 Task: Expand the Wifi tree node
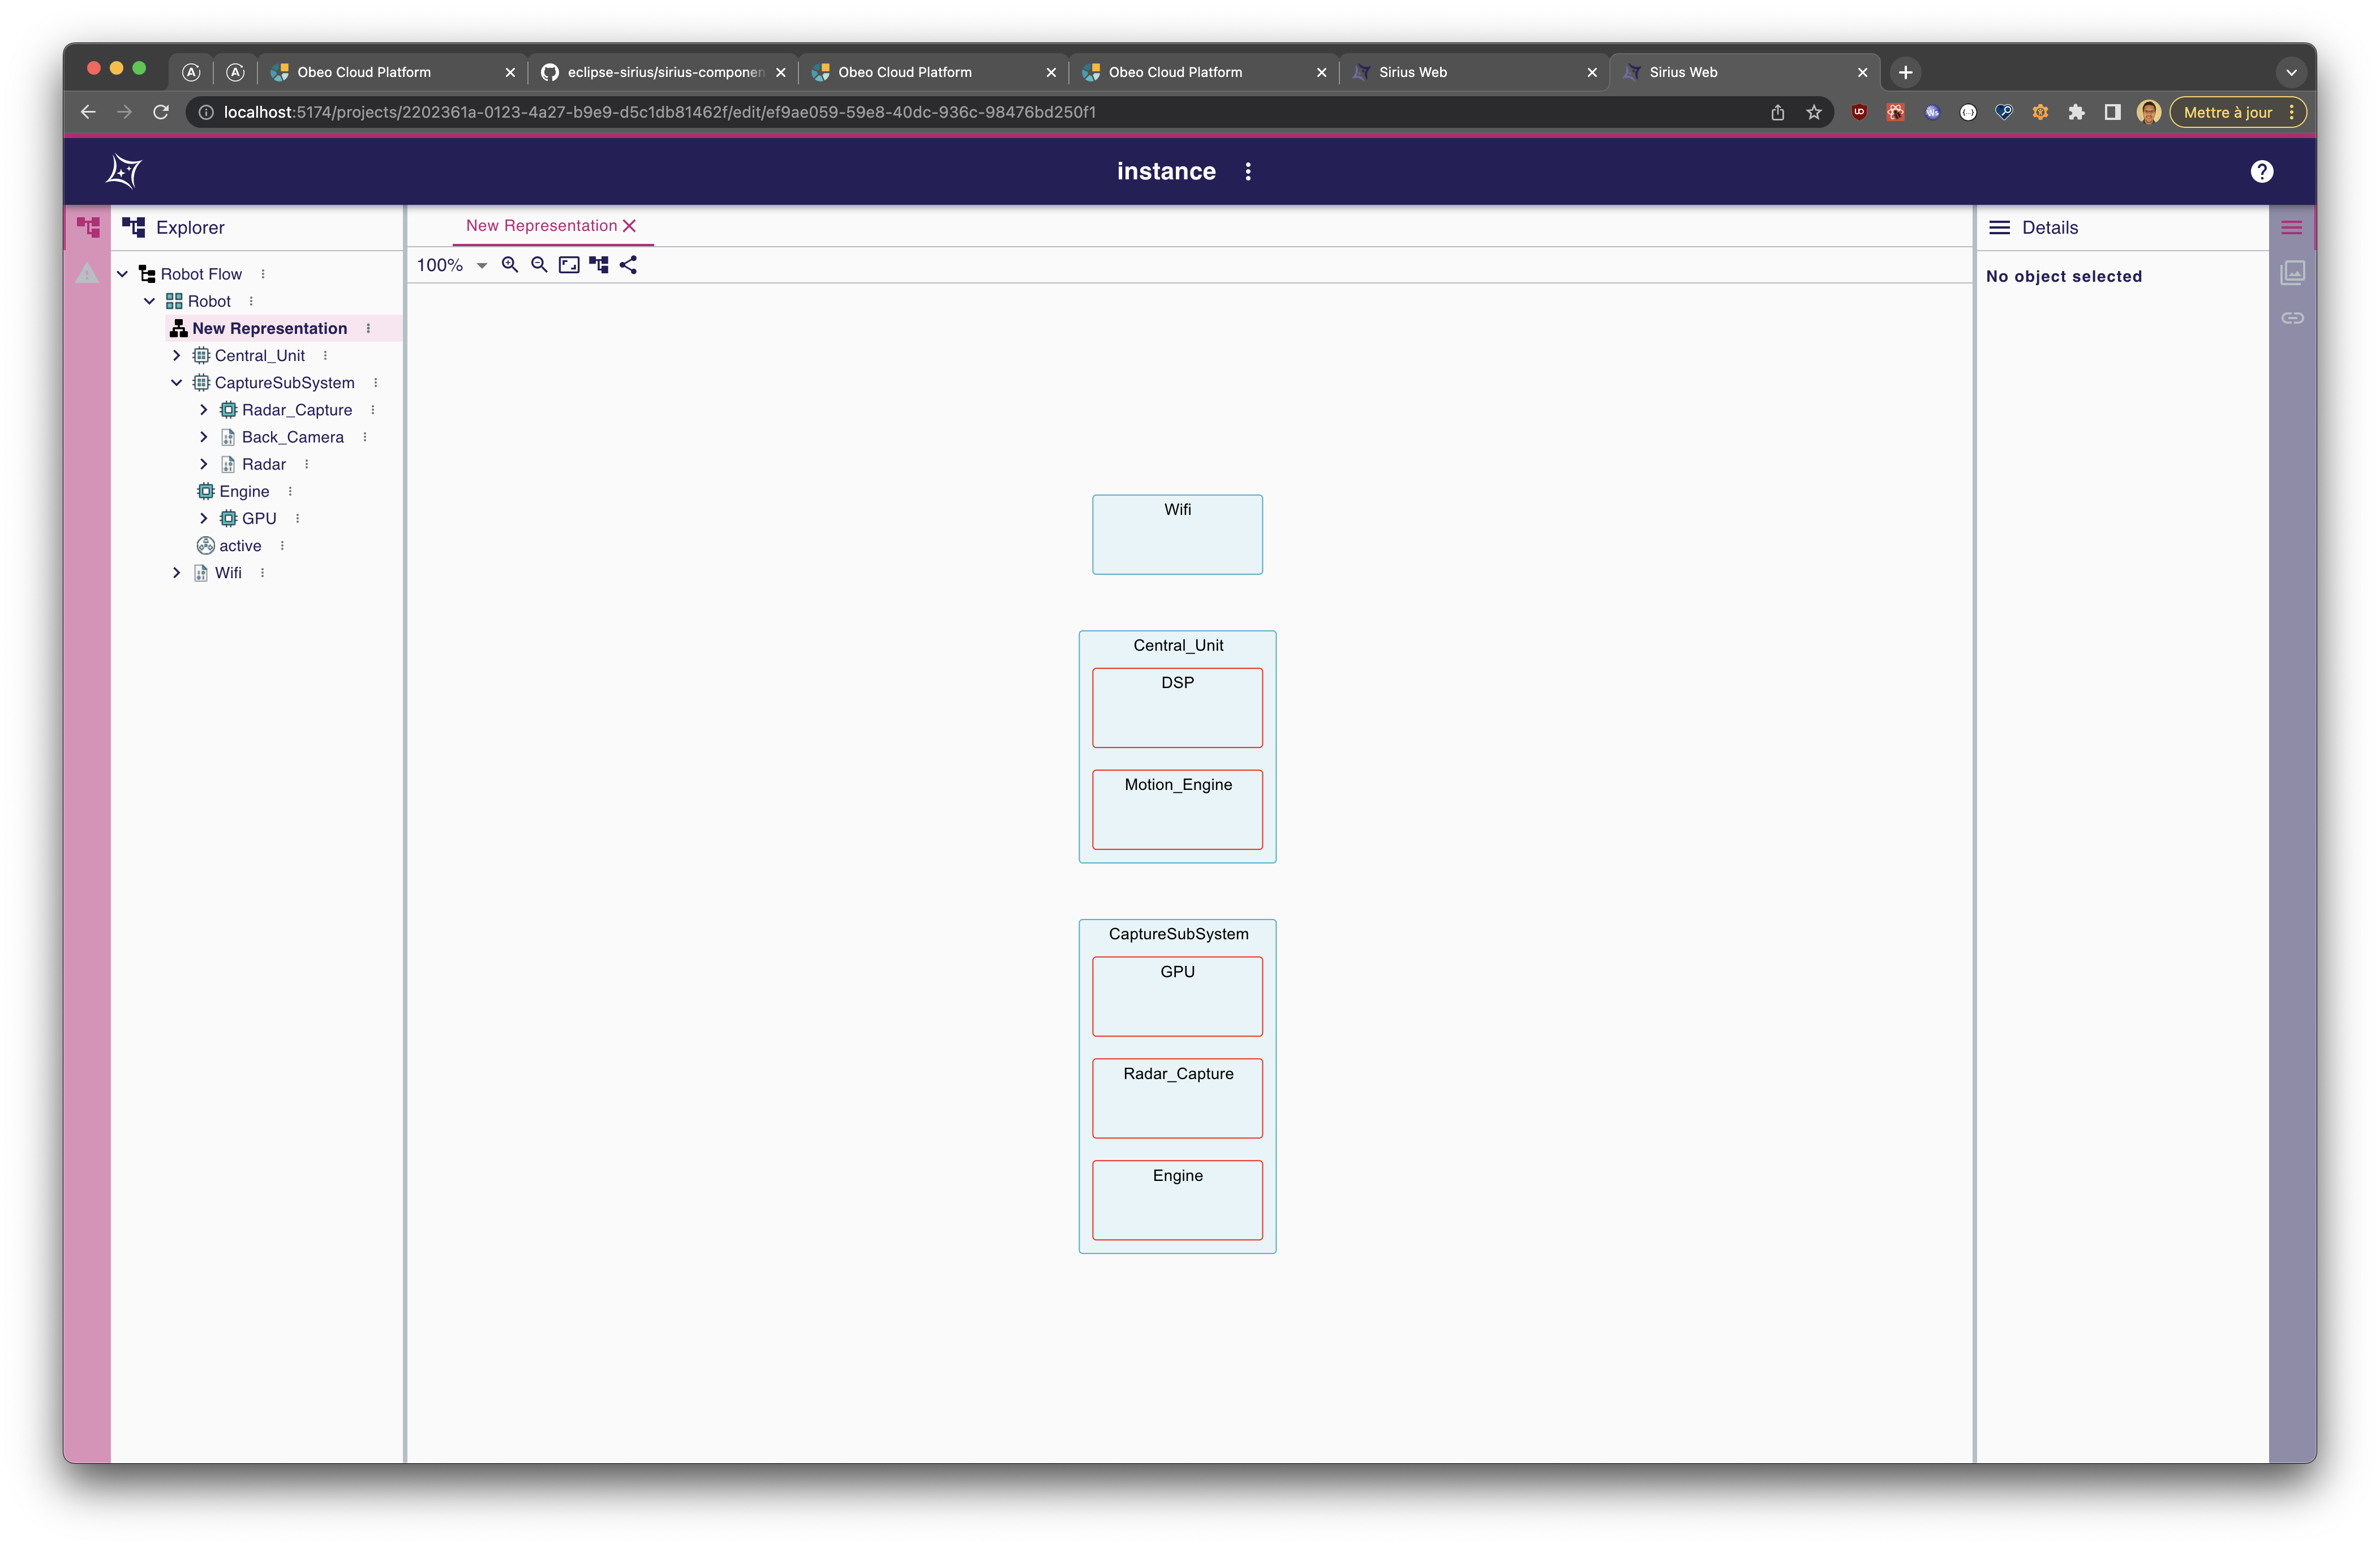(x=177, y=572)
